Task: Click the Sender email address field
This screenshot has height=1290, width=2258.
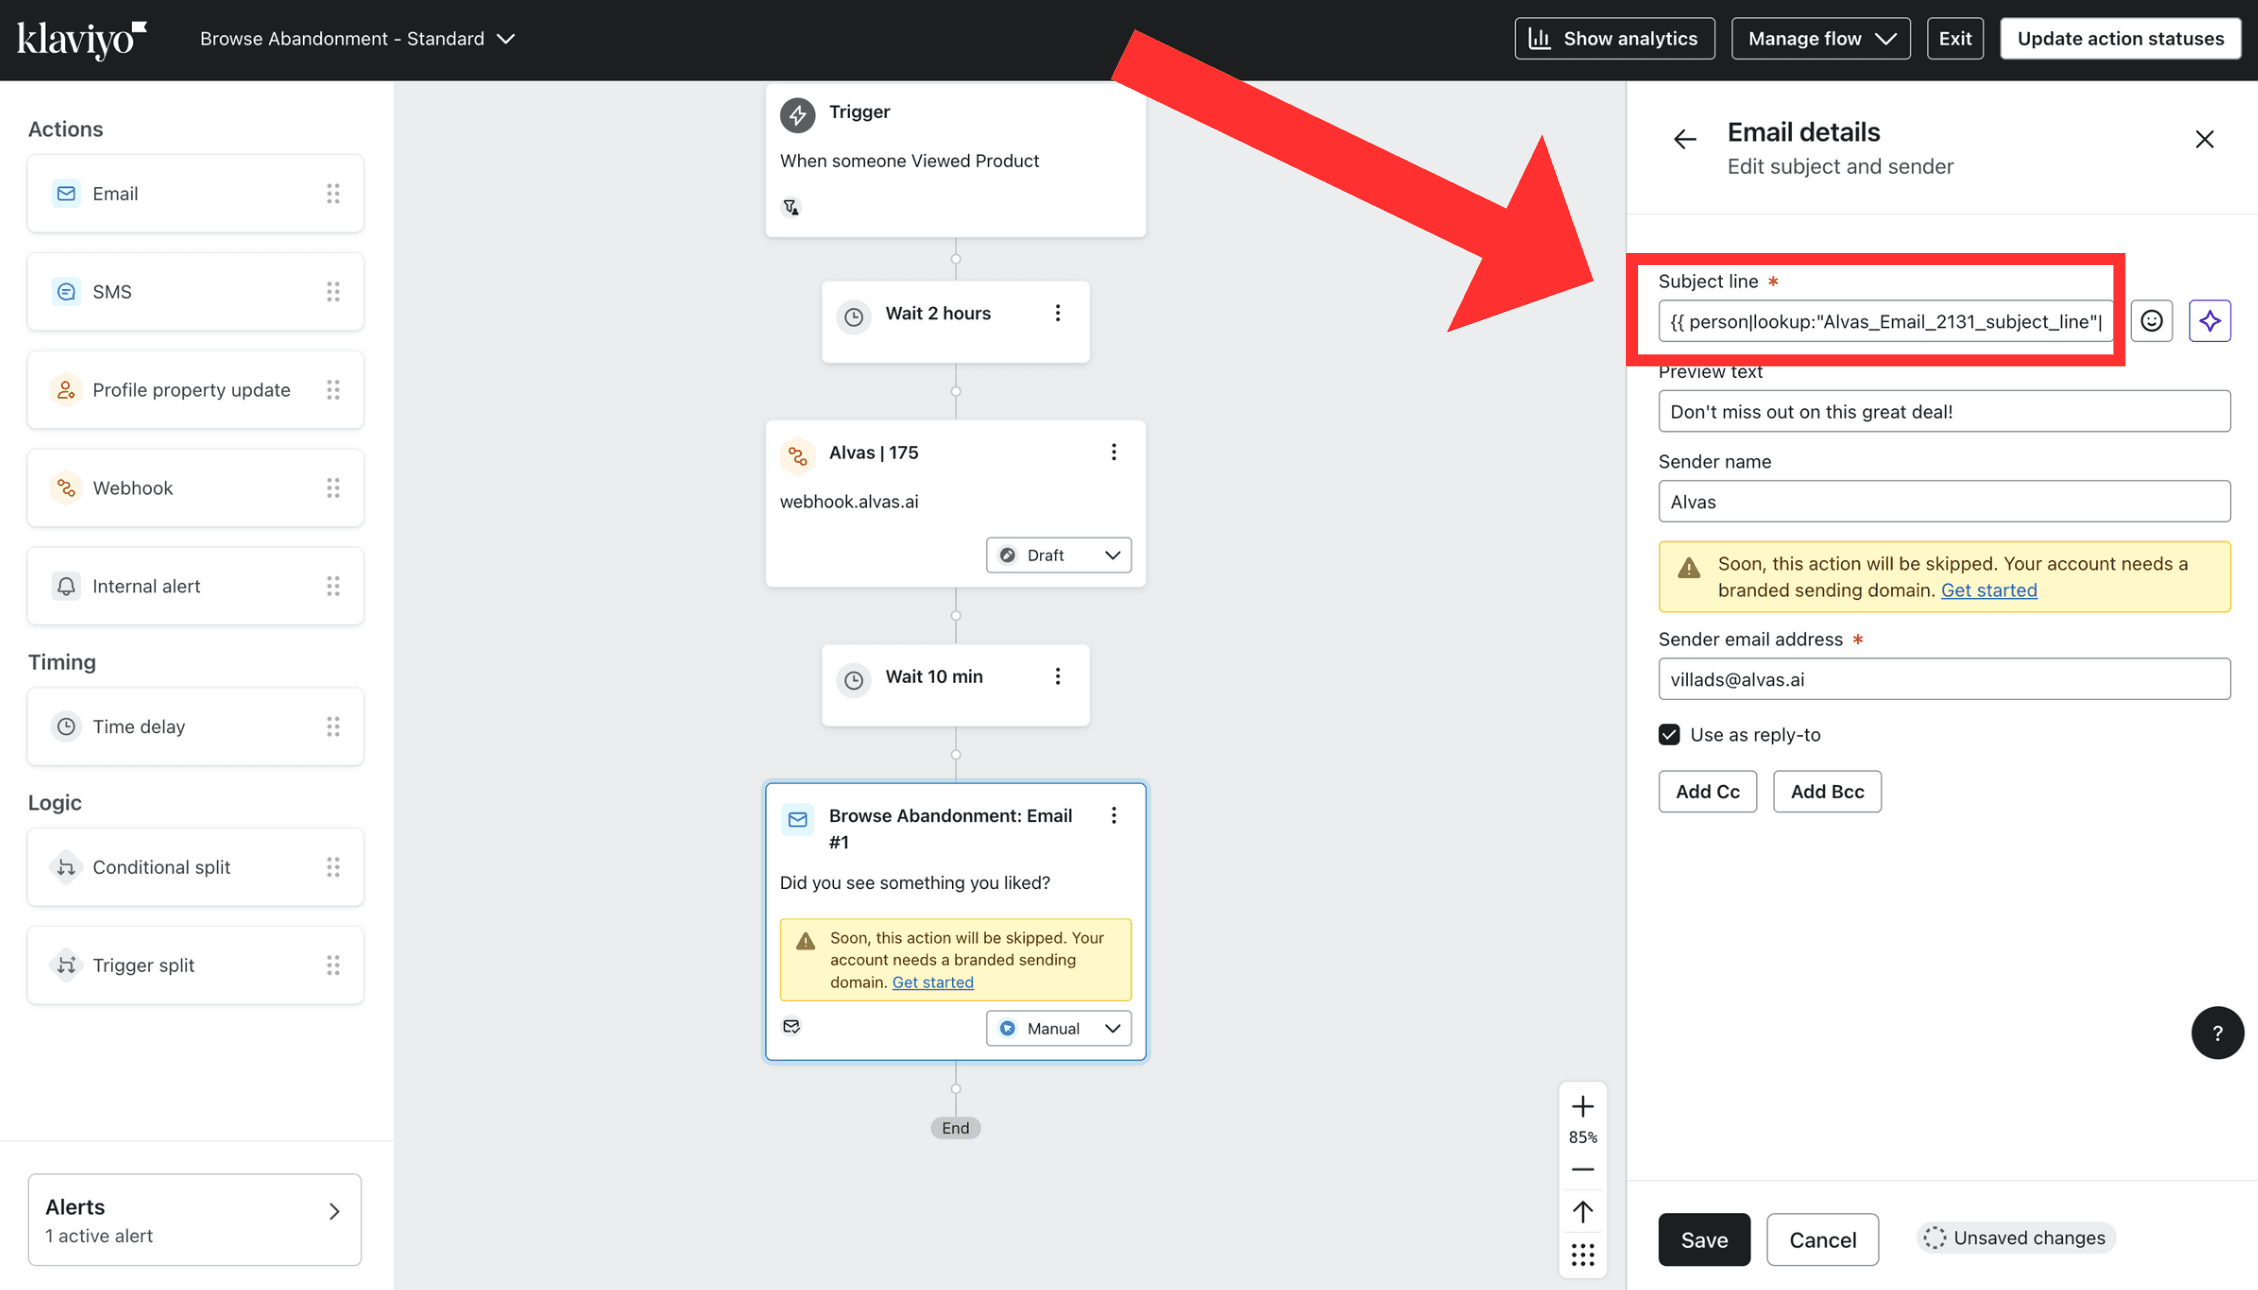Action: [1943, 679]
